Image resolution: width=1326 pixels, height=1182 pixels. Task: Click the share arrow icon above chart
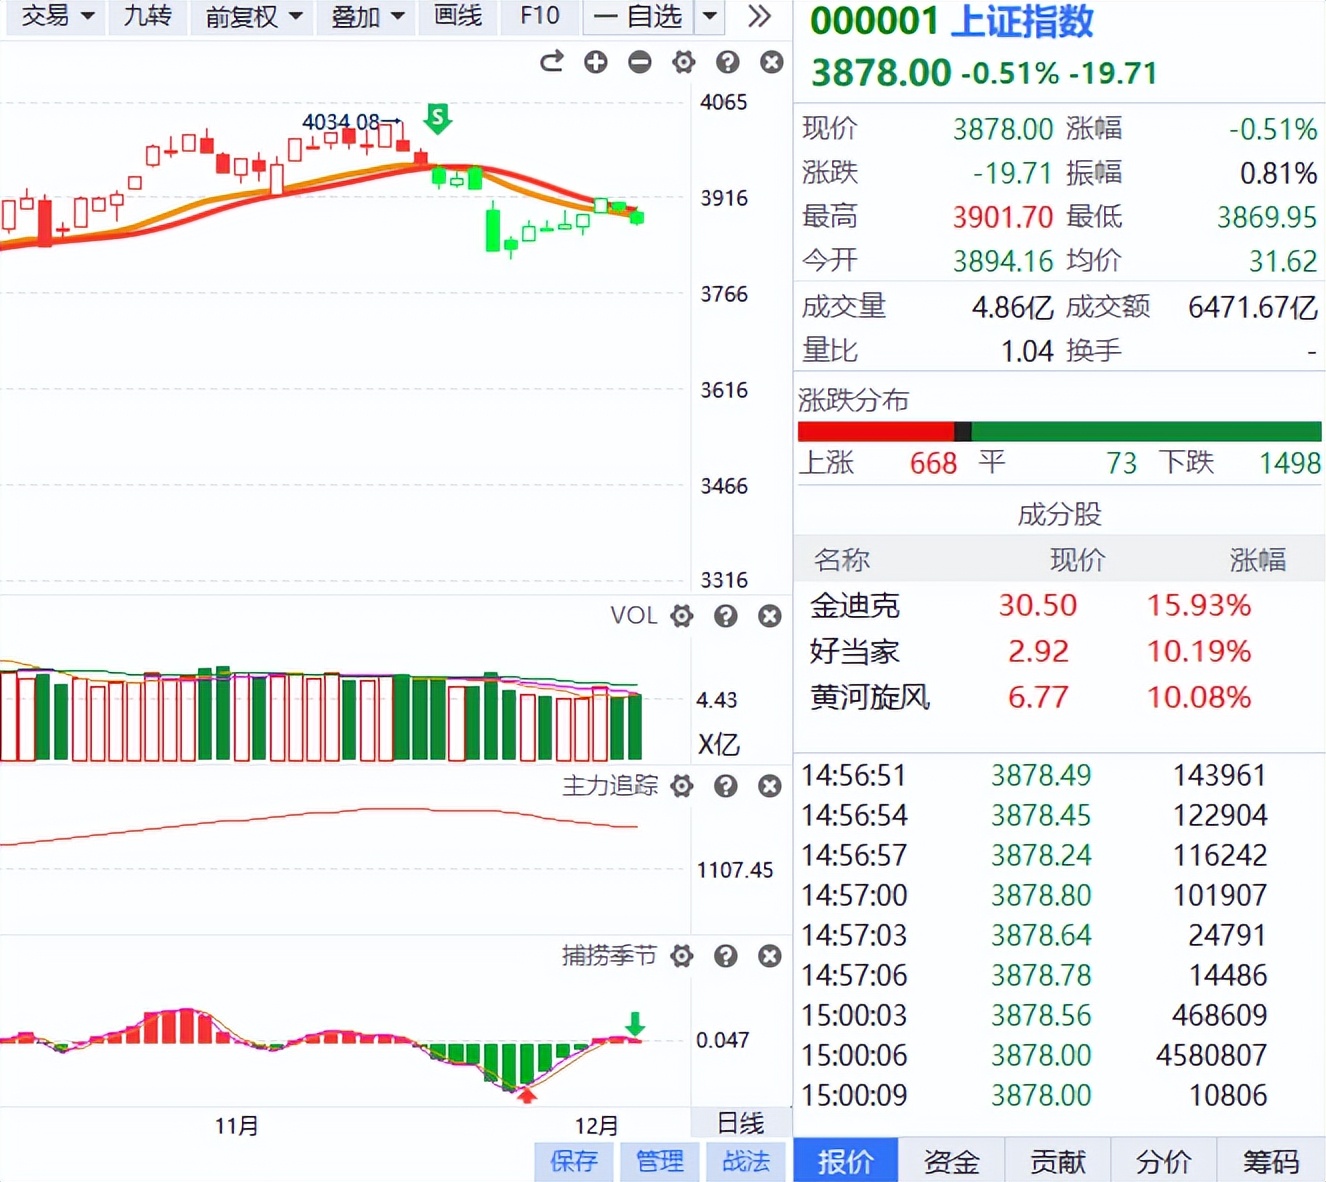pos(552,63)
